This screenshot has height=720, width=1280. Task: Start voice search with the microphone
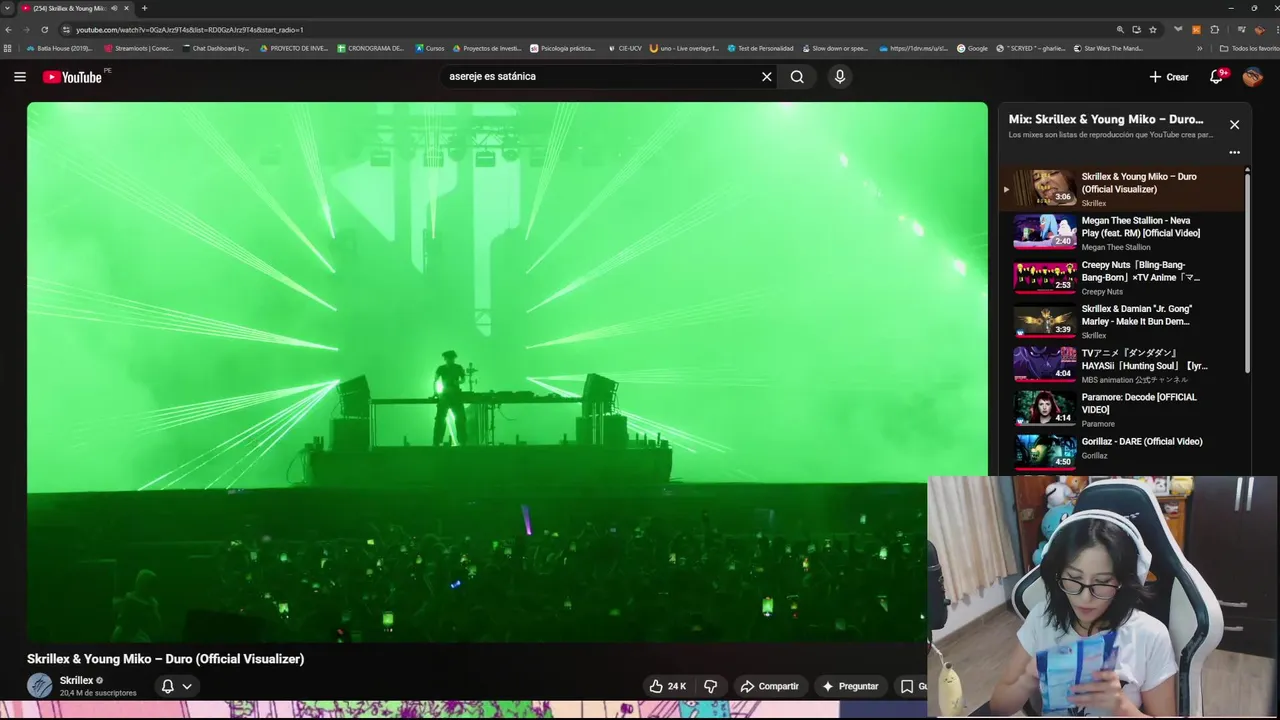[x=840, y=77]
